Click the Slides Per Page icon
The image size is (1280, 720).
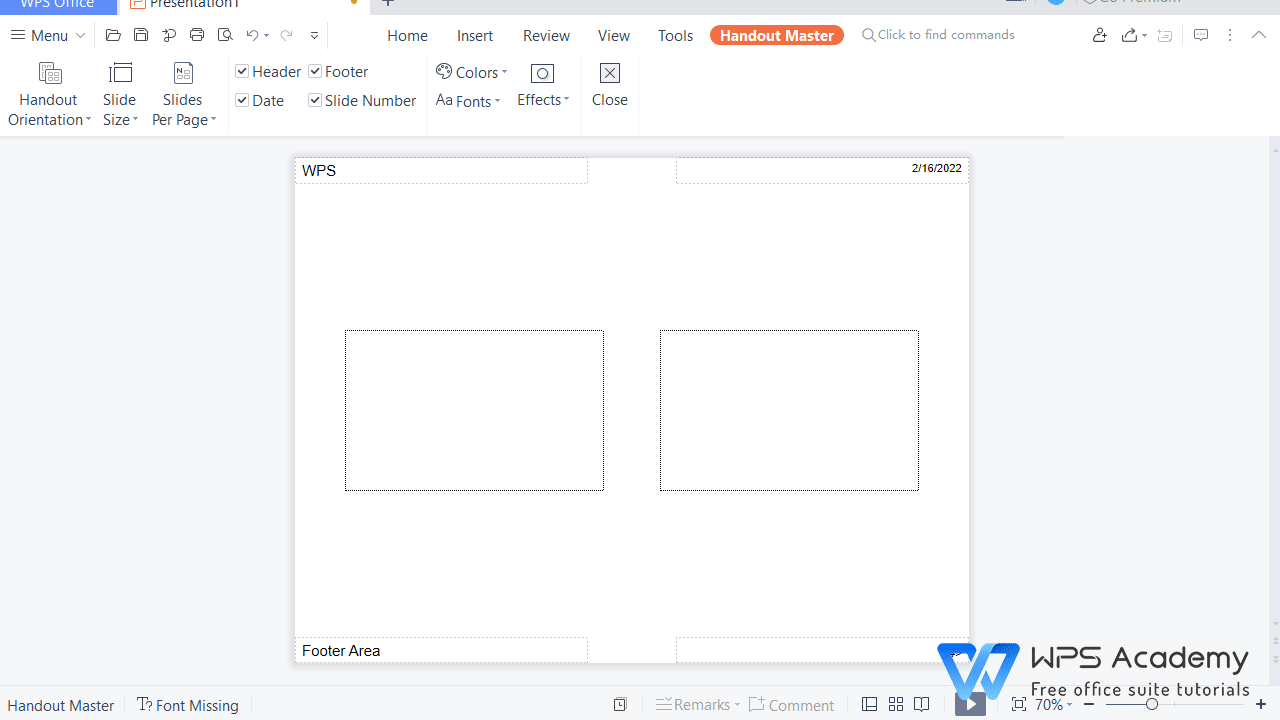[x=182, y=72]
